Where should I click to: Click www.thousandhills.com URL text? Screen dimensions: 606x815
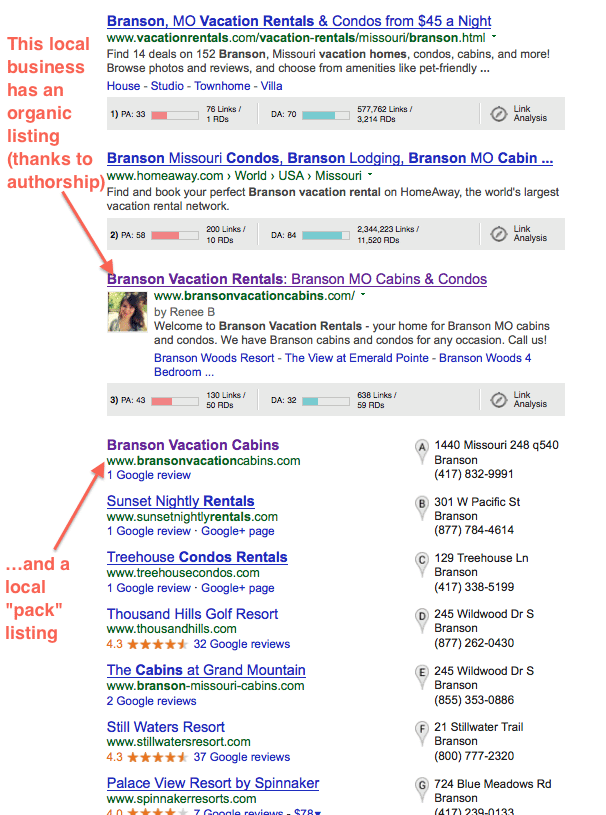pyautogui.click(x=172, y=629)
